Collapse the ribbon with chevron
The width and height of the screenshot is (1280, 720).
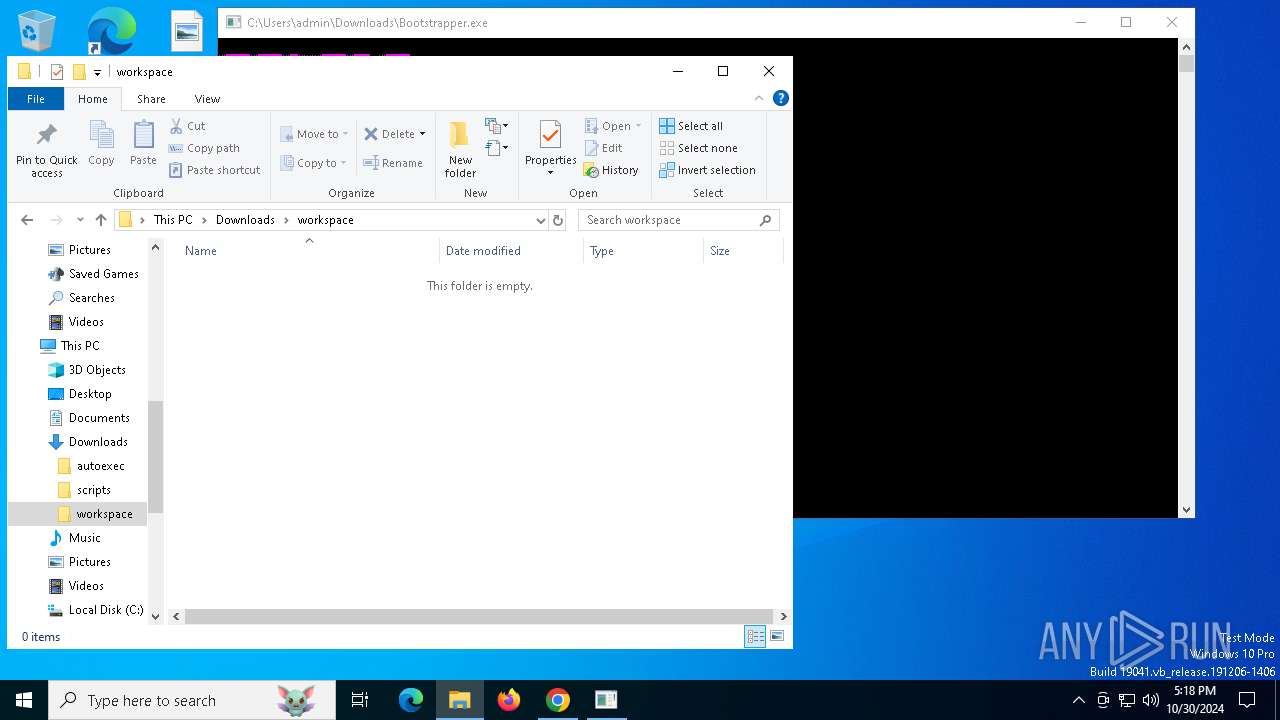759,98
